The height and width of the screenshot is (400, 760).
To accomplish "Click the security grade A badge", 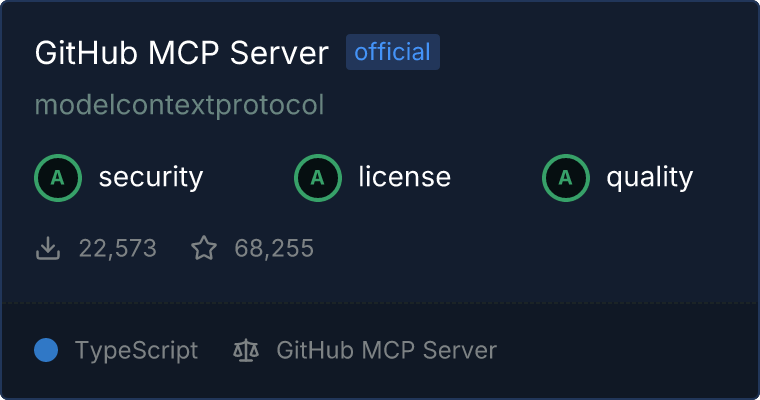I will [58, 178].
